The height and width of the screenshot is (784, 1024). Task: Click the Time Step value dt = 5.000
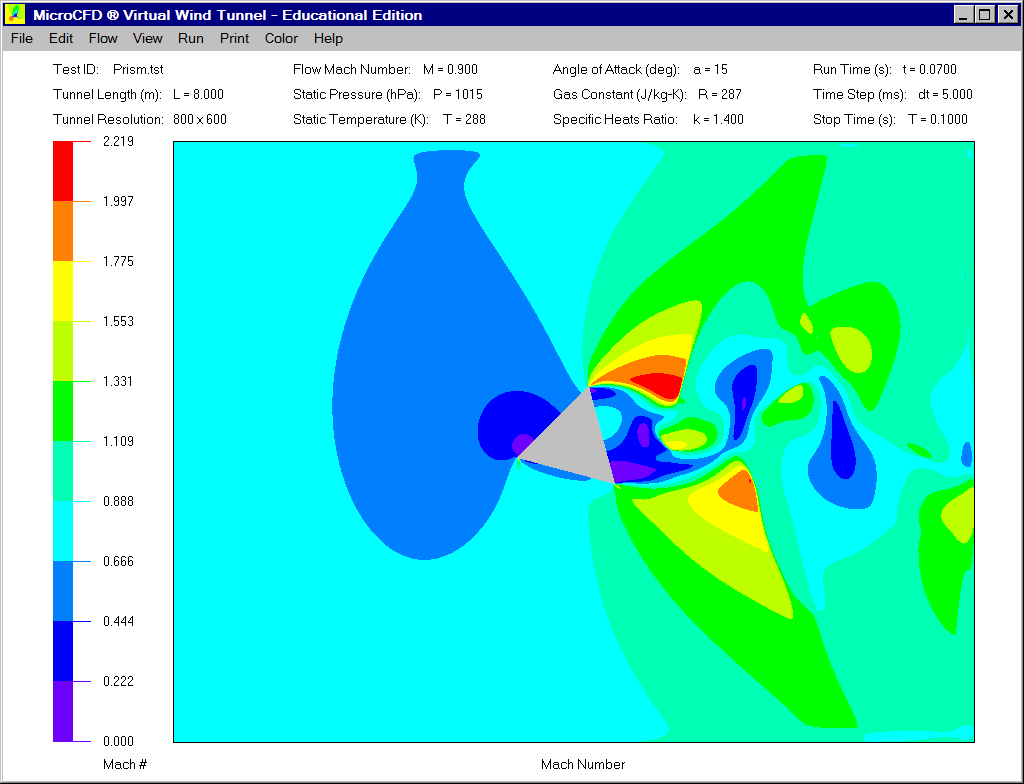pos(945,94)
